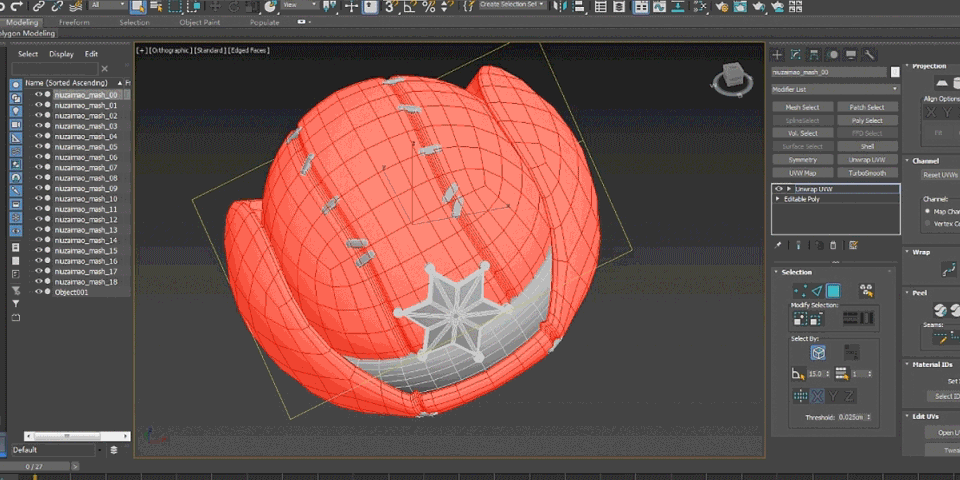Open Select by Name dialog icon
Viewport: 960px width, 480px height.
[156, 6]
